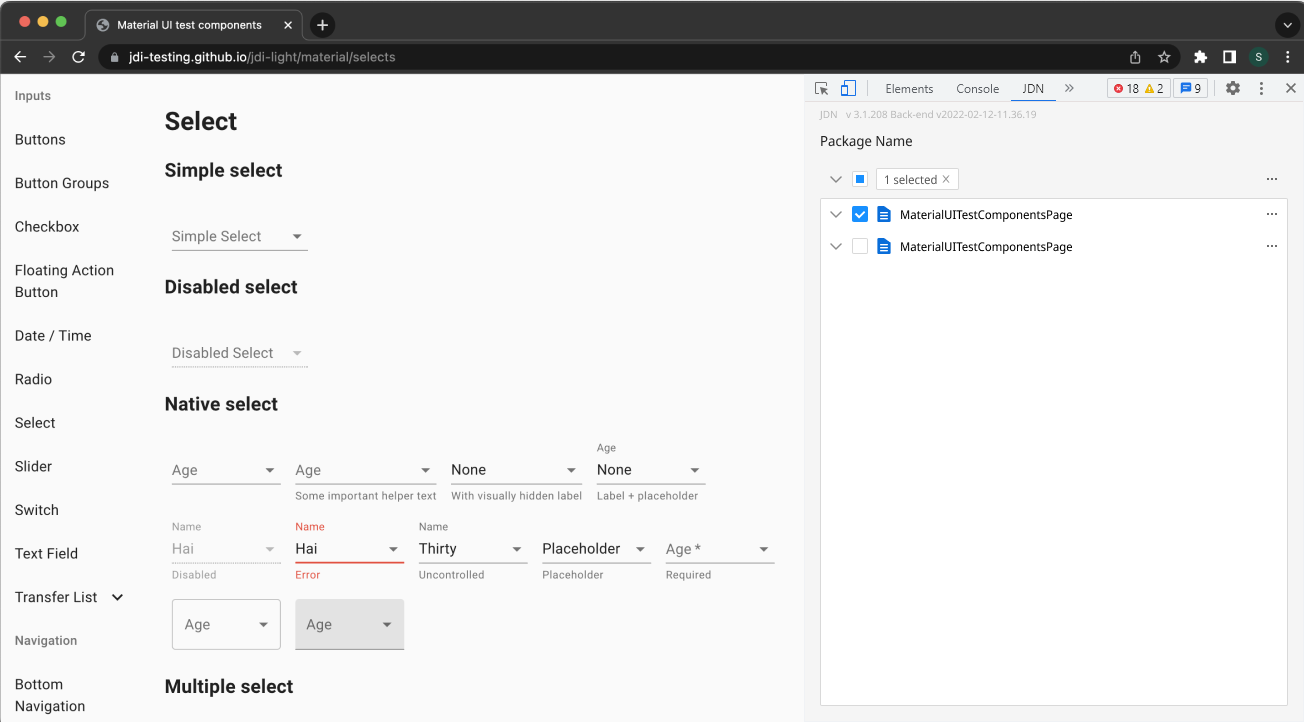Switch to the Elements tab

click(909, 88)
